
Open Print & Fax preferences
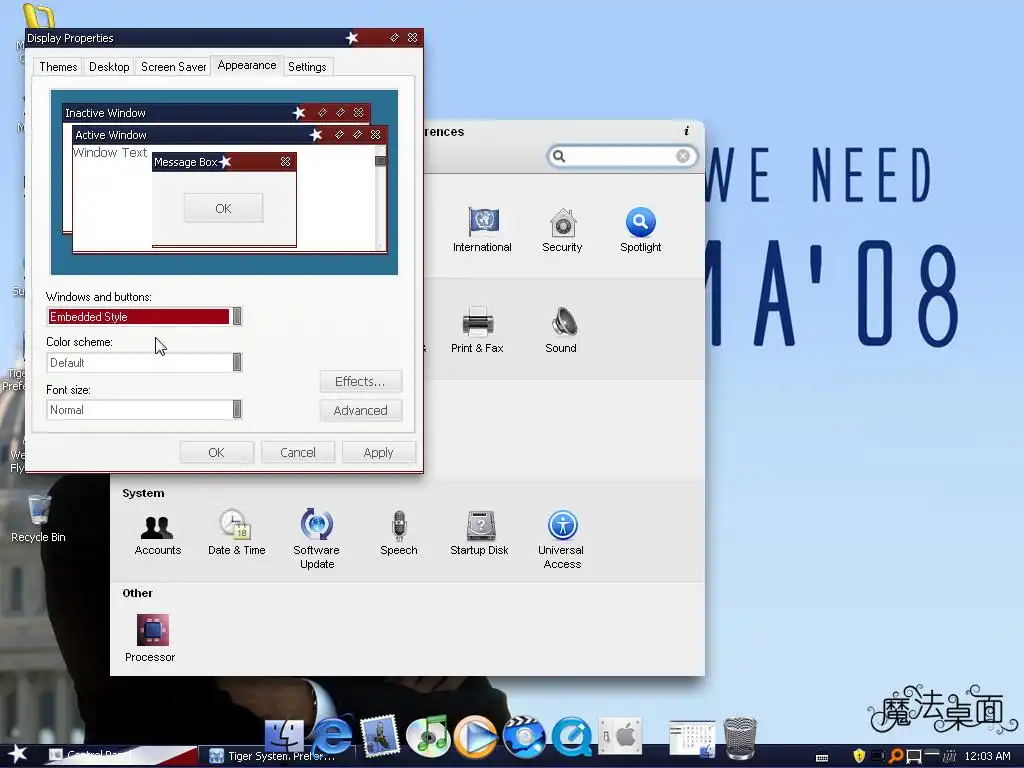coord(477,330)
